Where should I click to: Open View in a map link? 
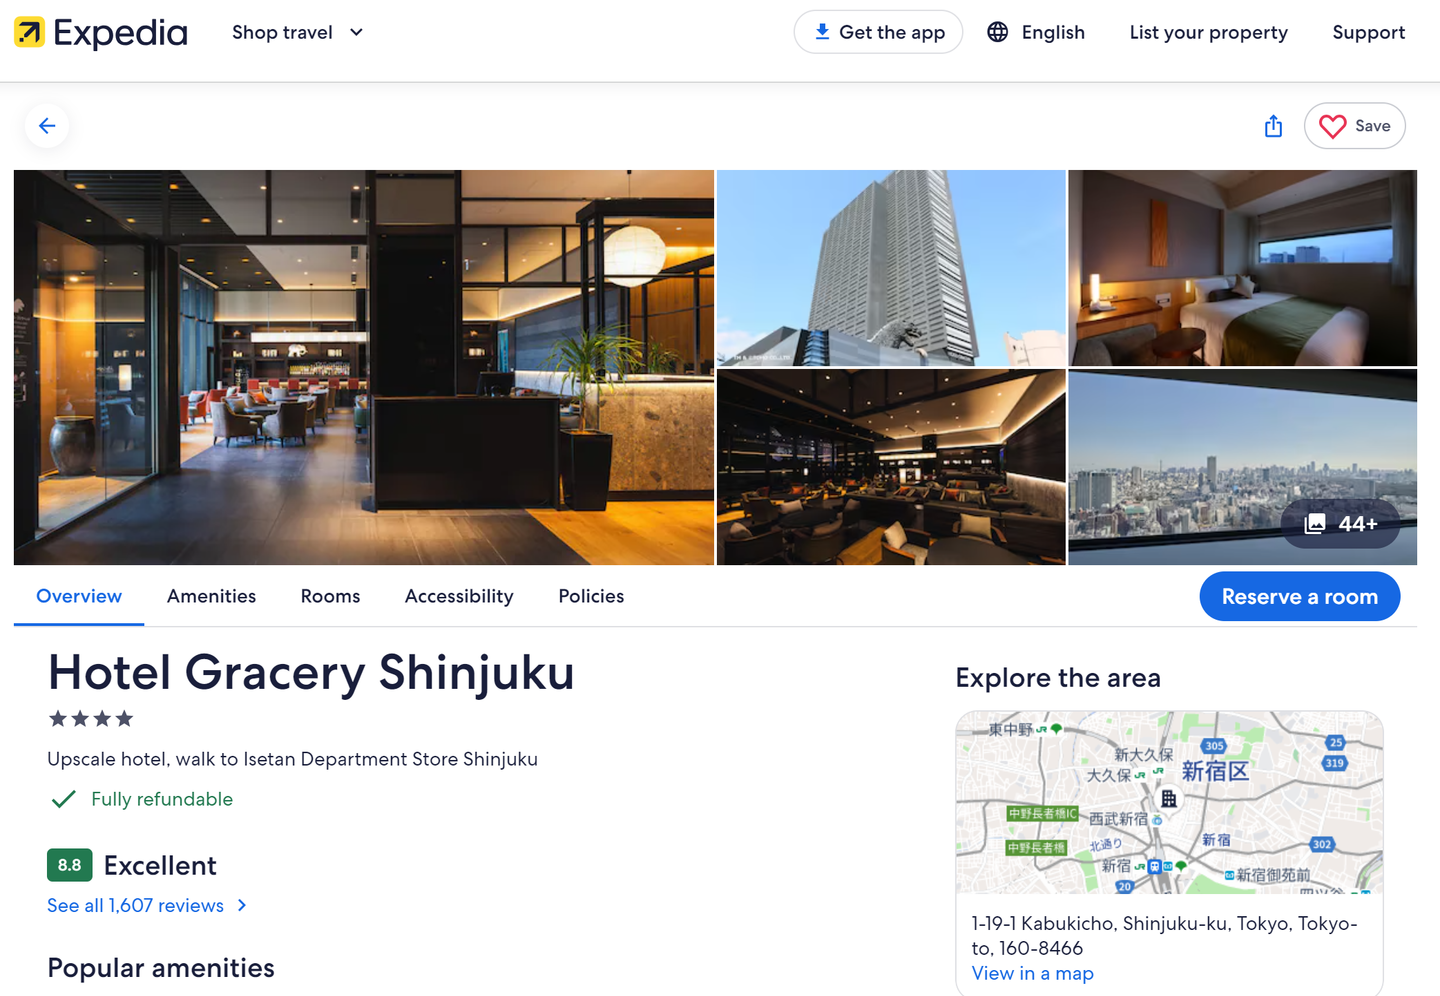pyautogui.click(x=1032, y=973)
